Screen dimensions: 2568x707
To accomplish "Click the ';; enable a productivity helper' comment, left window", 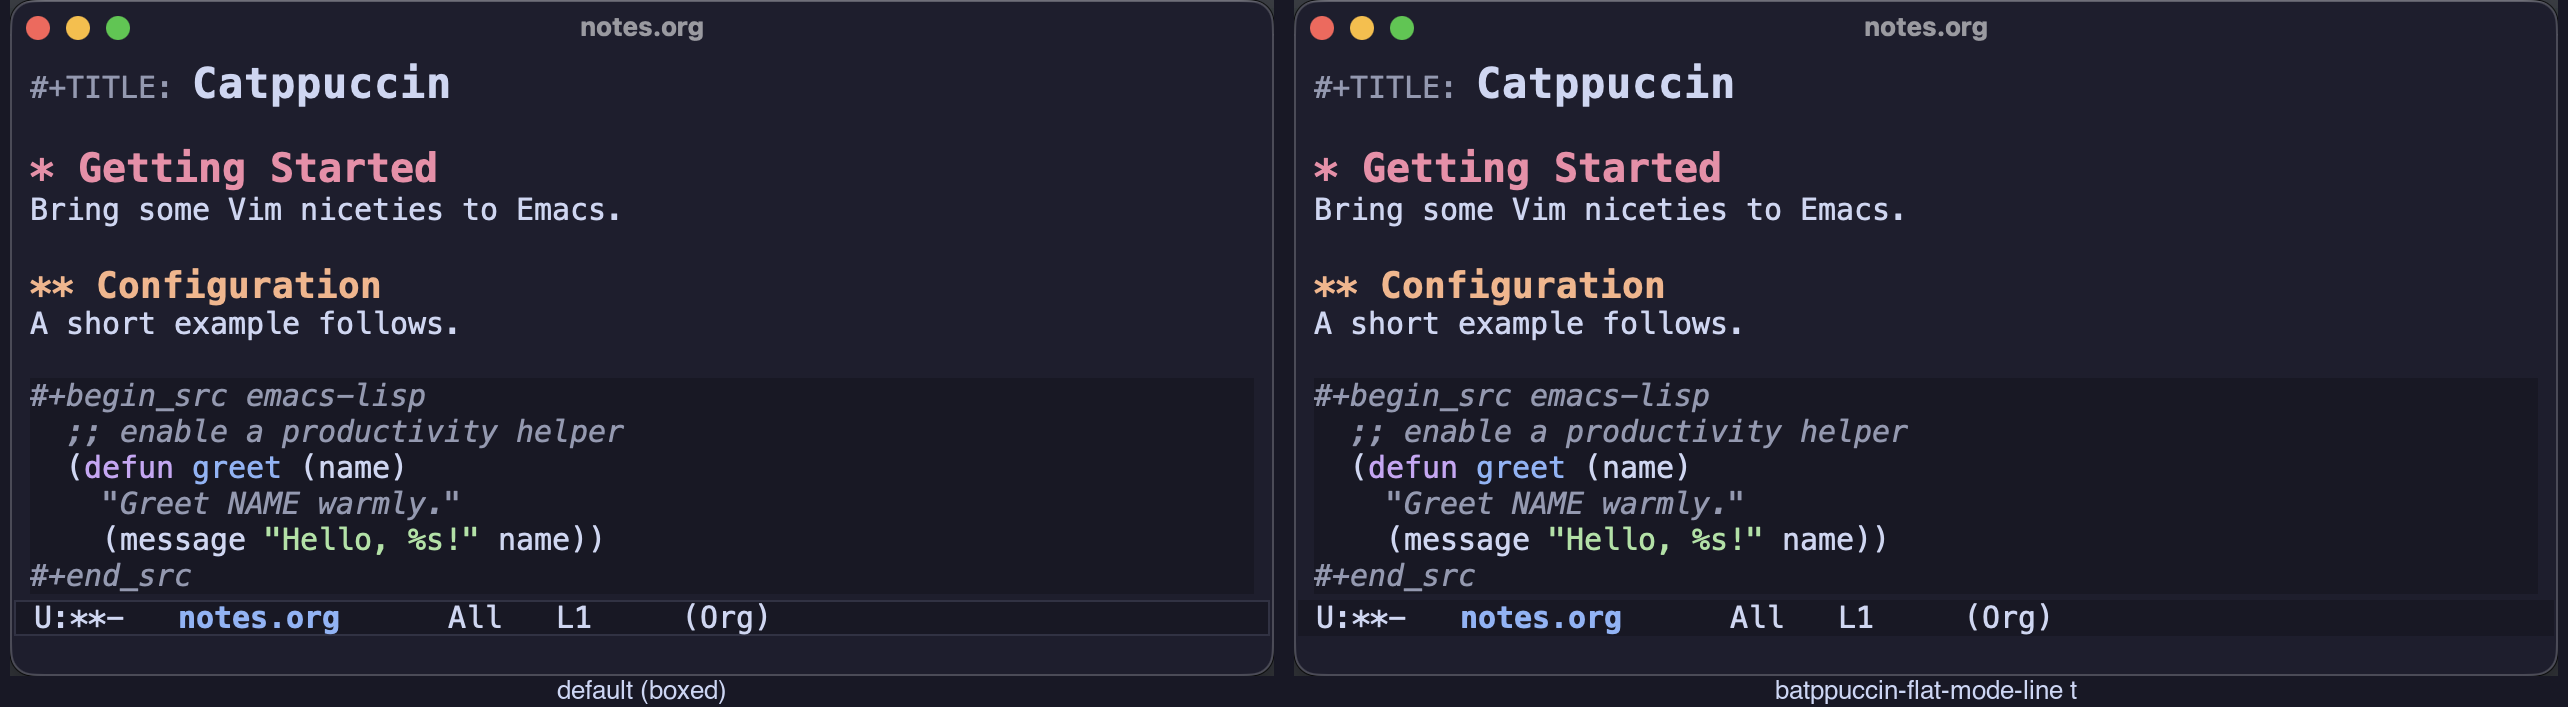I will point(345,432).
